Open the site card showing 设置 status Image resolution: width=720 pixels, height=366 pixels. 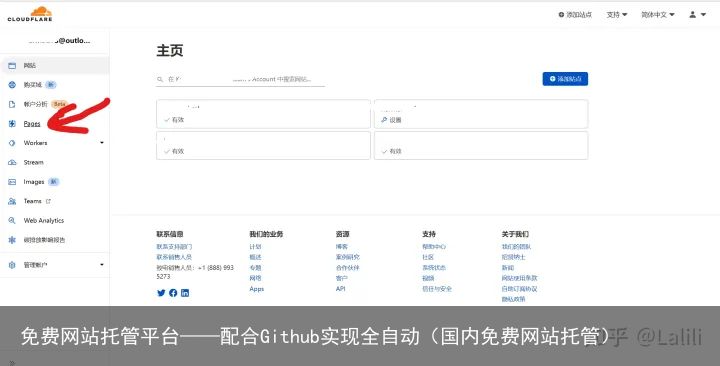pyautogui.click(x=481, y=114)
